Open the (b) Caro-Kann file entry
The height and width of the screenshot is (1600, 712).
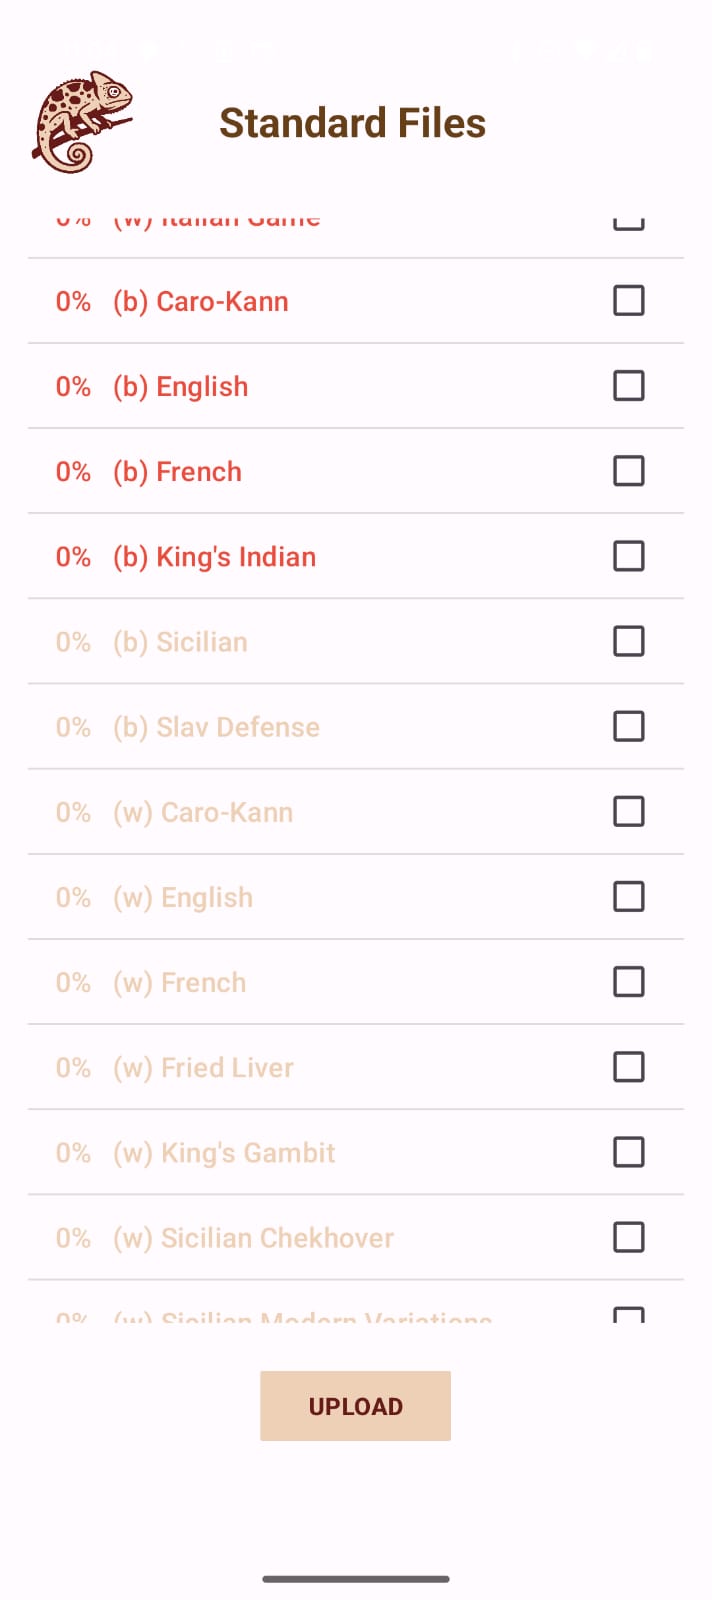tap(200, 302)
